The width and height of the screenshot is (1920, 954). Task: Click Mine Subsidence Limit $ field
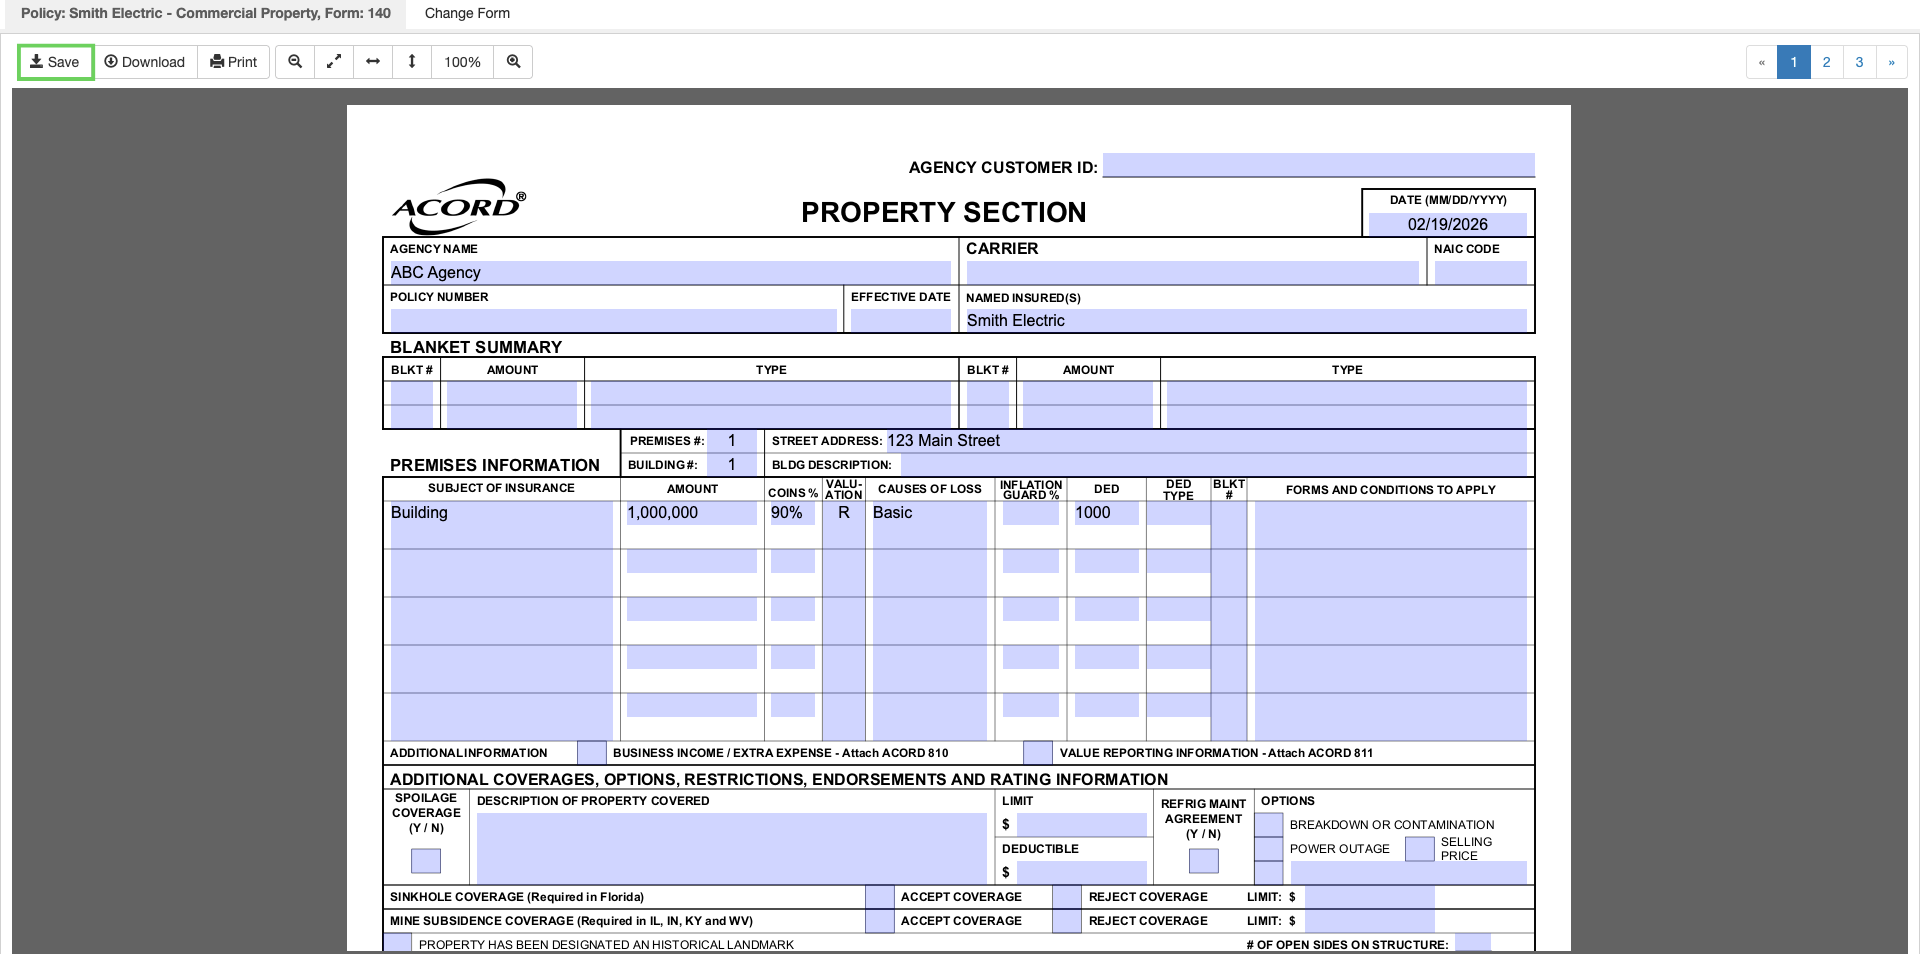(x=1370, y=920)
